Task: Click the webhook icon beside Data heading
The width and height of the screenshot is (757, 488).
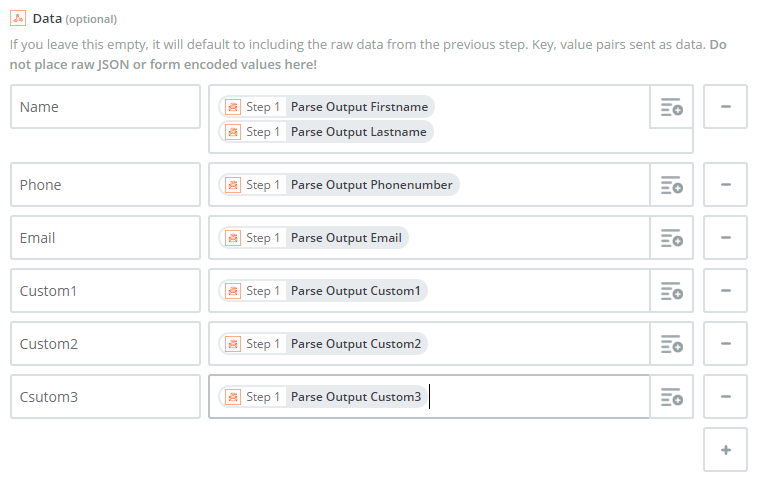Action: click(18, 19)
